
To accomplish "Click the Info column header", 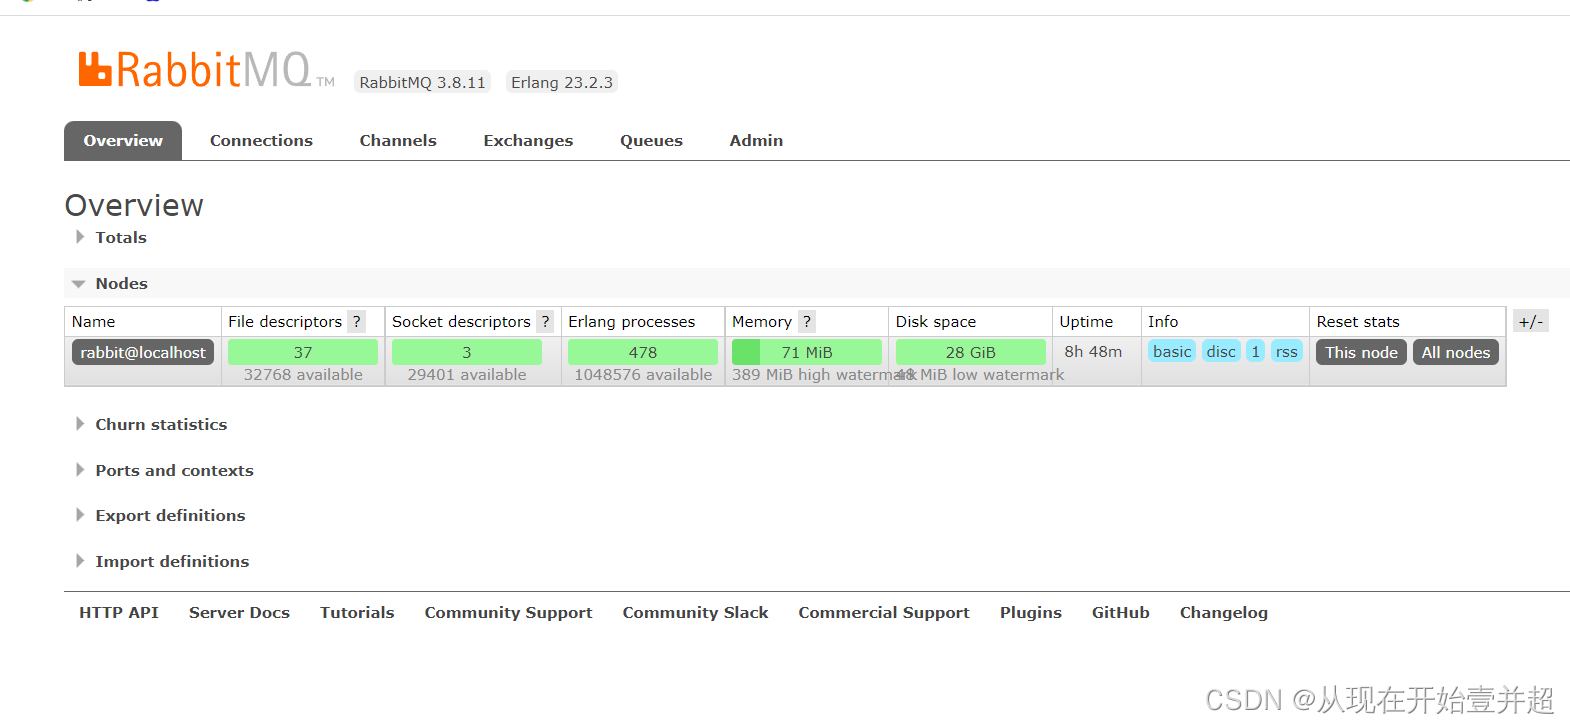I will click(x=1163, y=321).
